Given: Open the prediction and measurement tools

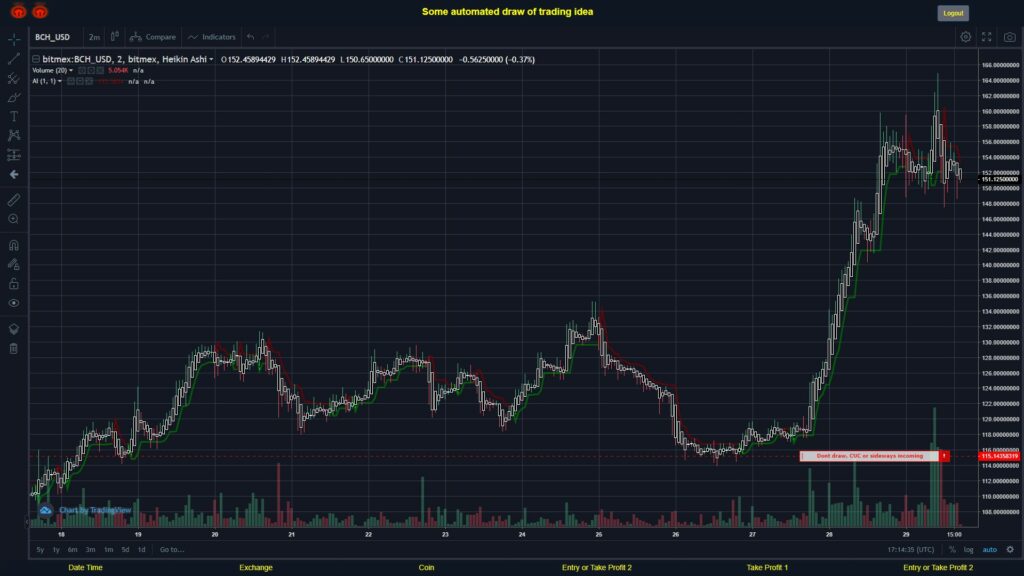Looking at the screenshot, I should (14, 155).
